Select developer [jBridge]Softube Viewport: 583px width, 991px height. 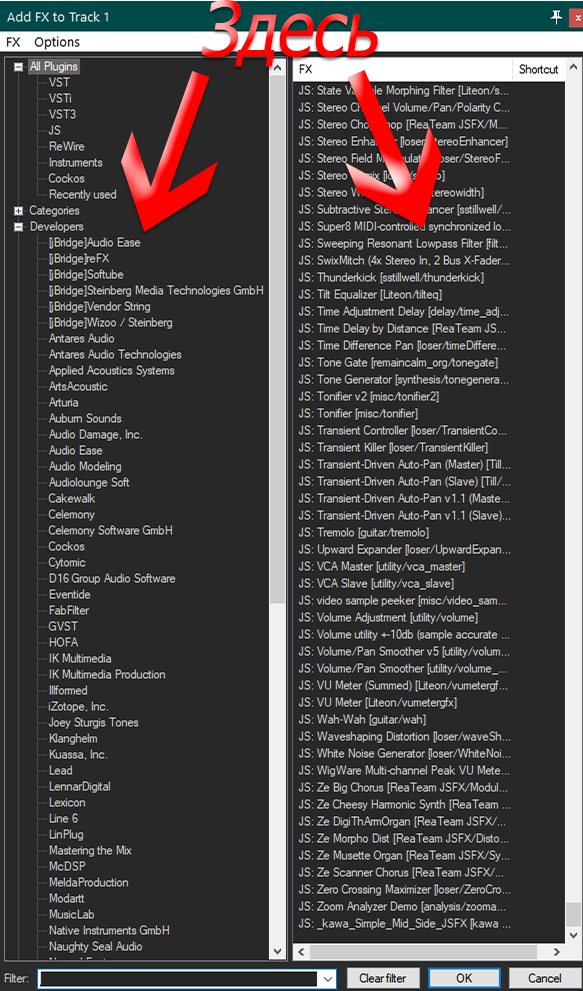(86, 274)
